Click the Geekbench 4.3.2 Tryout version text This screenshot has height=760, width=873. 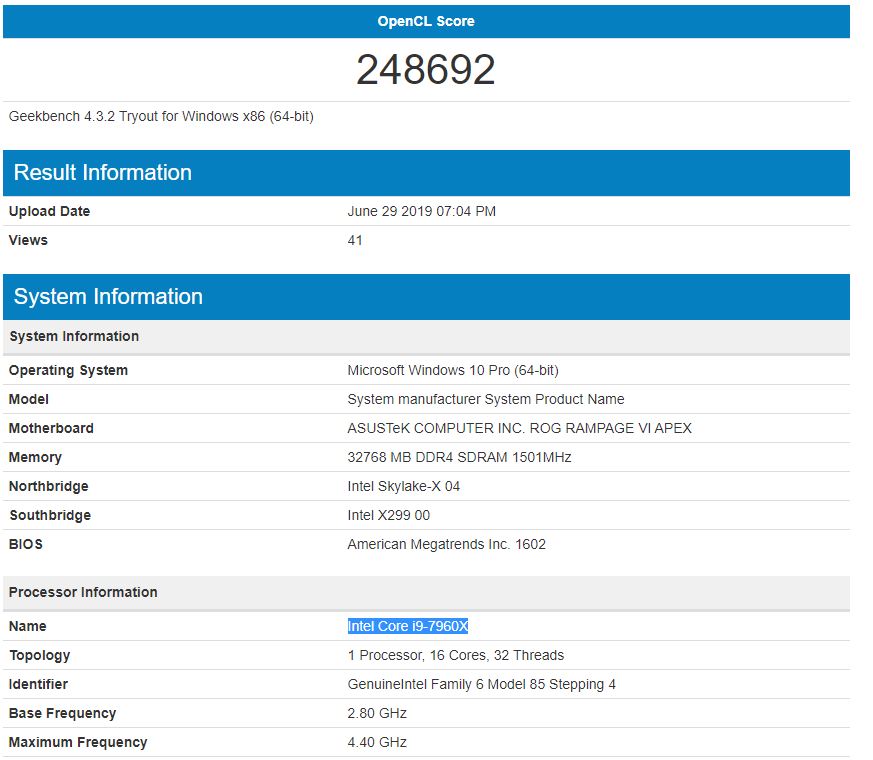161,116
